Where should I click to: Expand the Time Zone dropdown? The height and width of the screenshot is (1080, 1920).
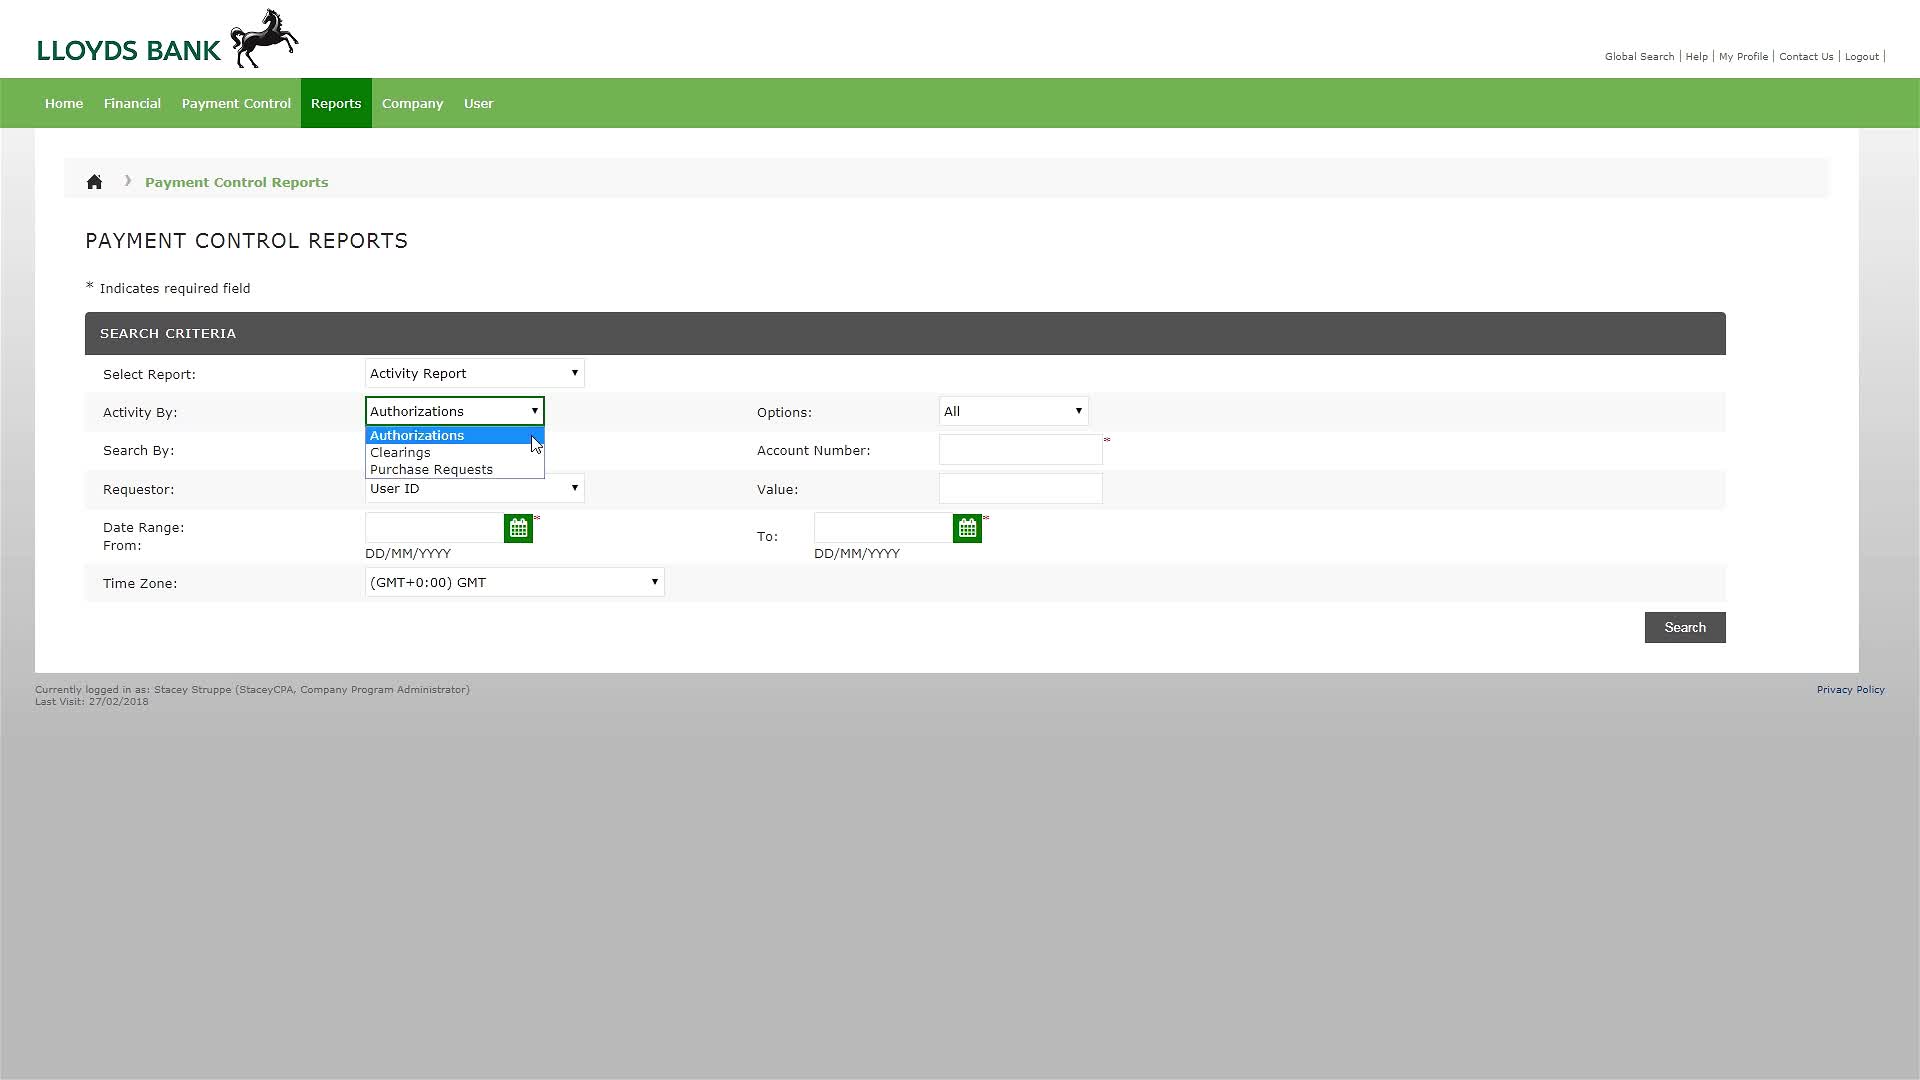pos(514,582)
